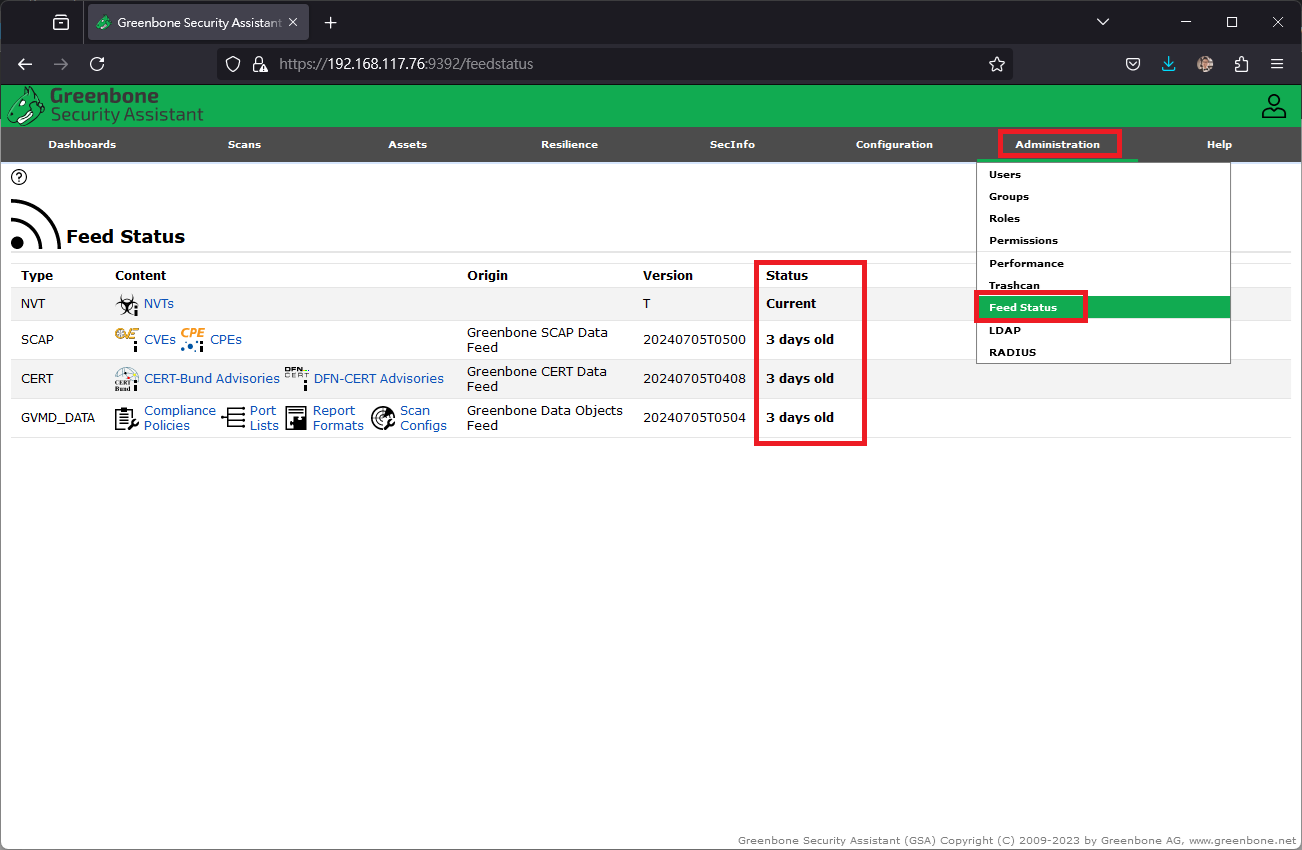Image resolution: width=1302 pixels, height=850 pixels.
Task: Click the Greenbone CERT Data Feed text
Action: pos(537,379)
